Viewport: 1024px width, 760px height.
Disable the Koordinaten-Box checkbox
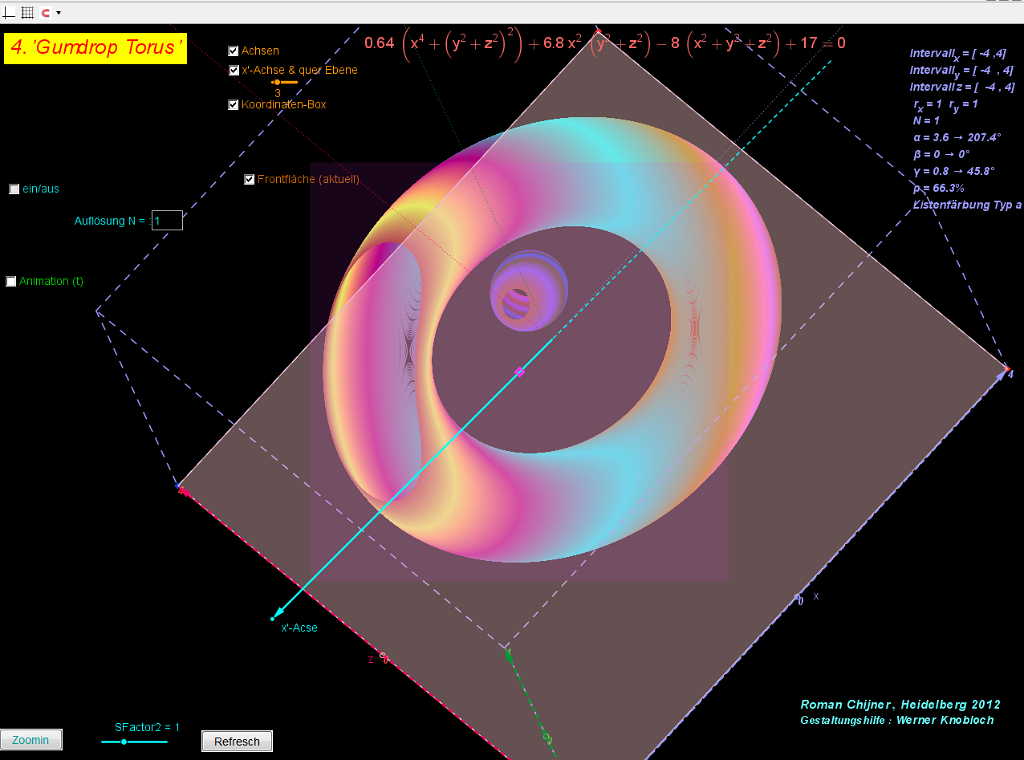coord(233,105)
